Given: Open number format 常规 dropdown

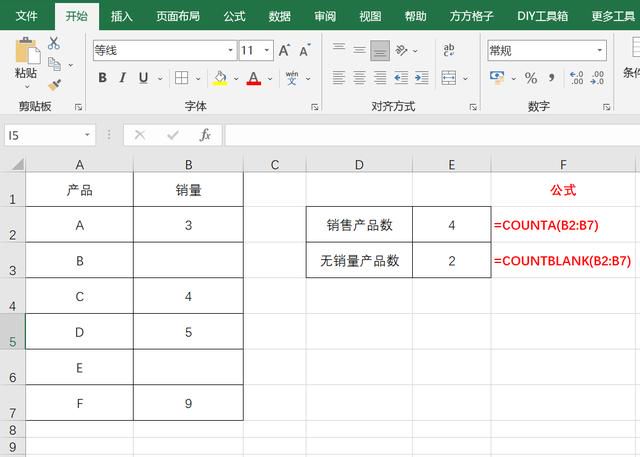Looking at the screenshot, I should click(x=600, y=51).
